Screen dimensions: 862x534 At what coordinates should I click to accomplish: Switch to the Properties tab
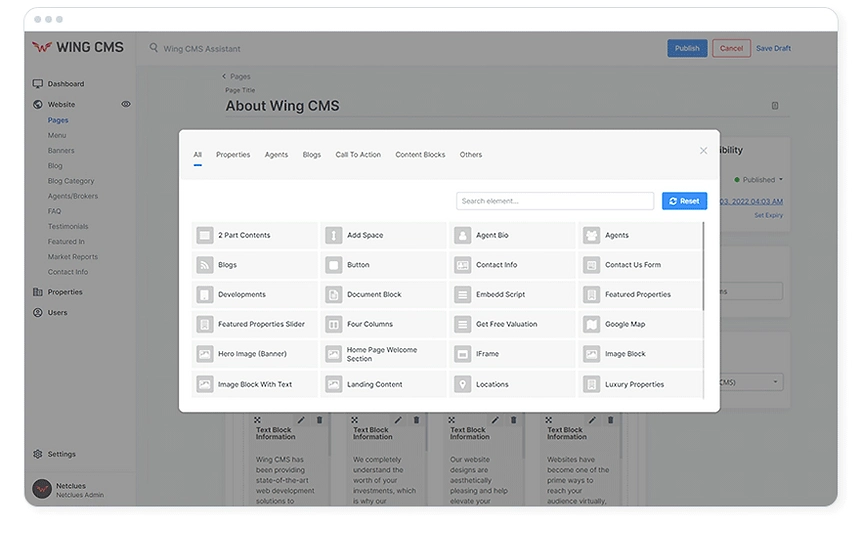233,155
